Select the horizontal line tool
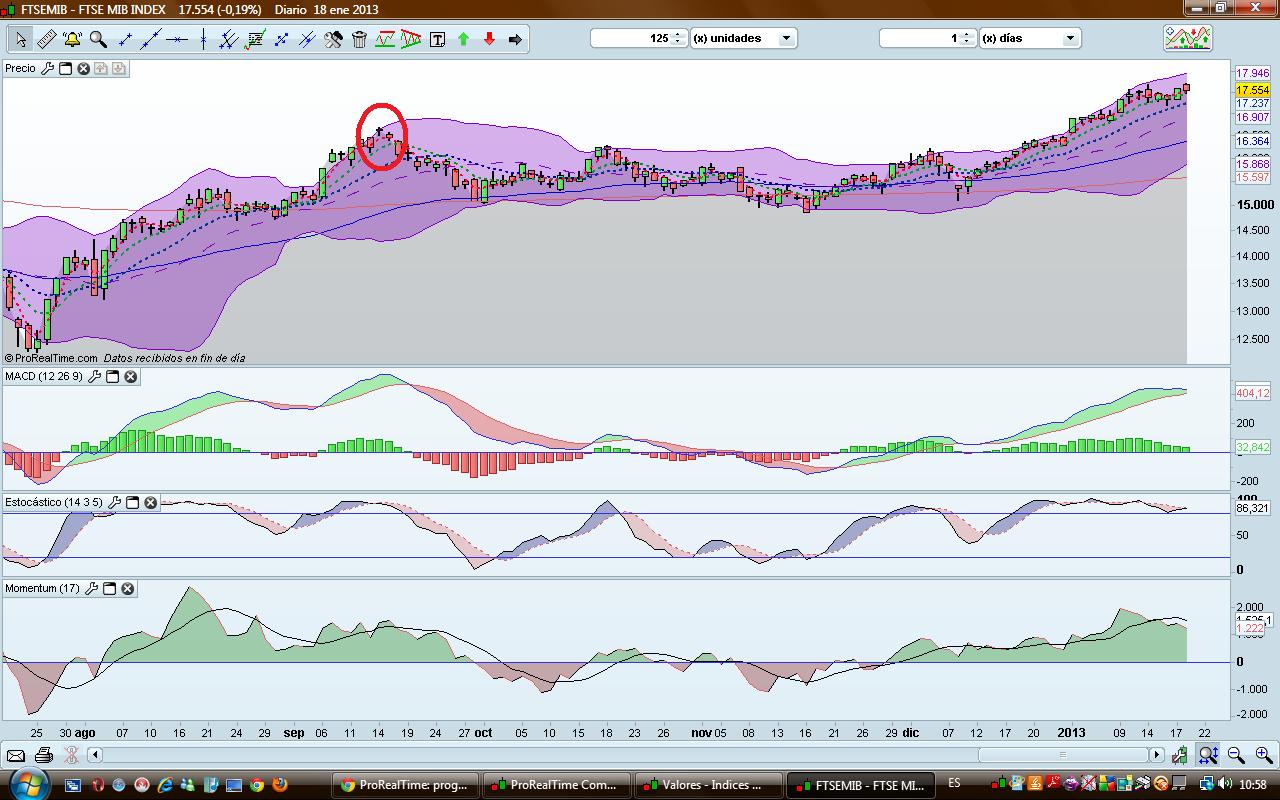Viewport: 1280px width, 800px height. click(177, 39)
